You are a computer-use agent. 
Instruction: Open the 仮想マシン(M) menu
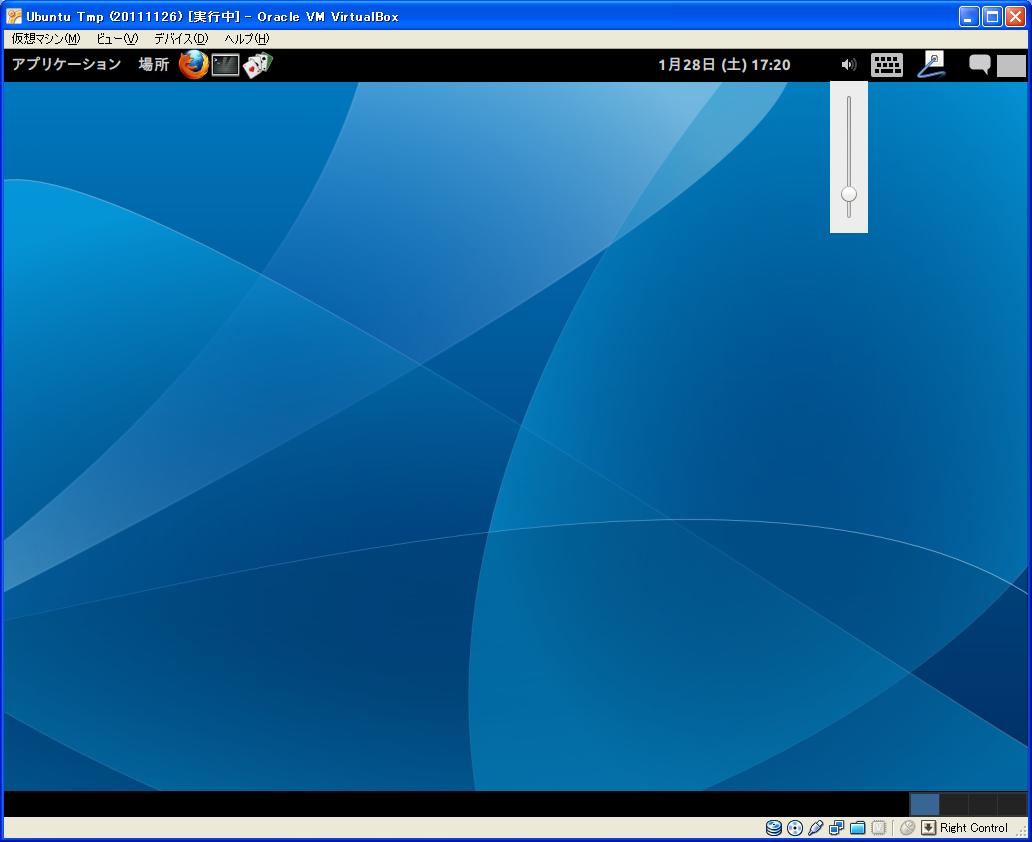pyautogui.click(x=46, y=39)
